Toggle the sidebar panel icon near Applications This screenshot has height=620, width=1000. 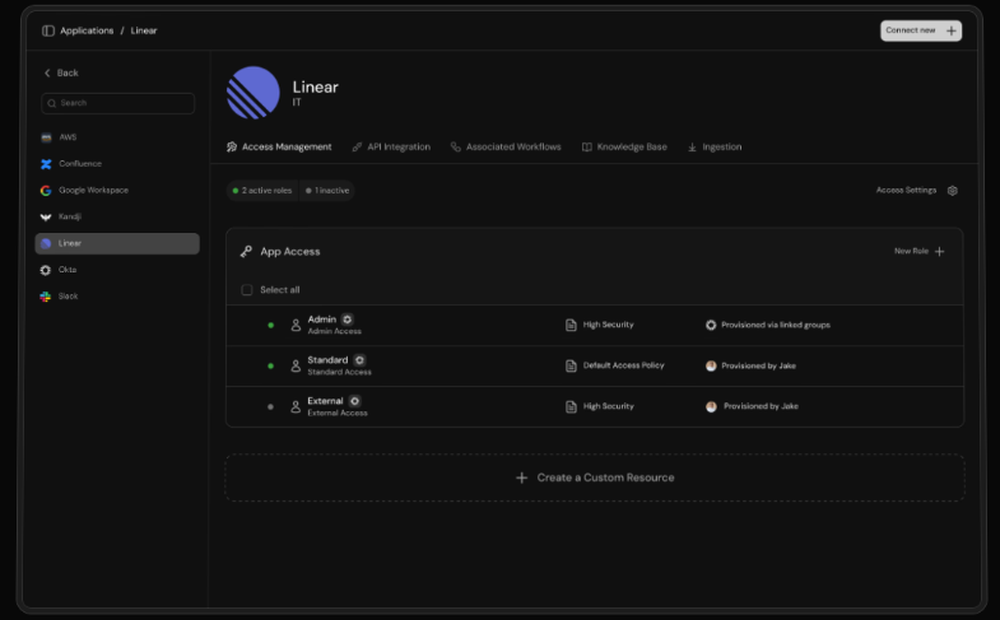point(48,31)
